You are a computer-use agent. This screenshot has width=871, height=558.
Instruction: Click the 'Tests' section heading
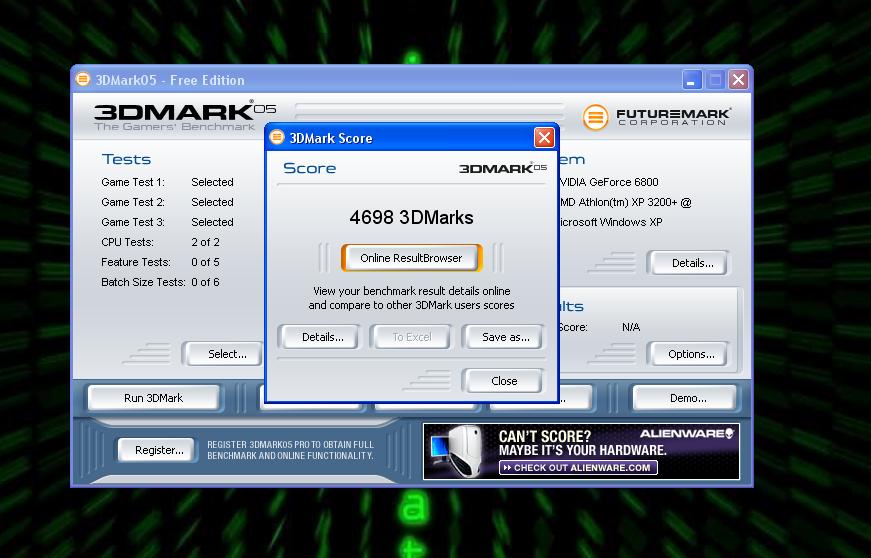click(127, 159)
